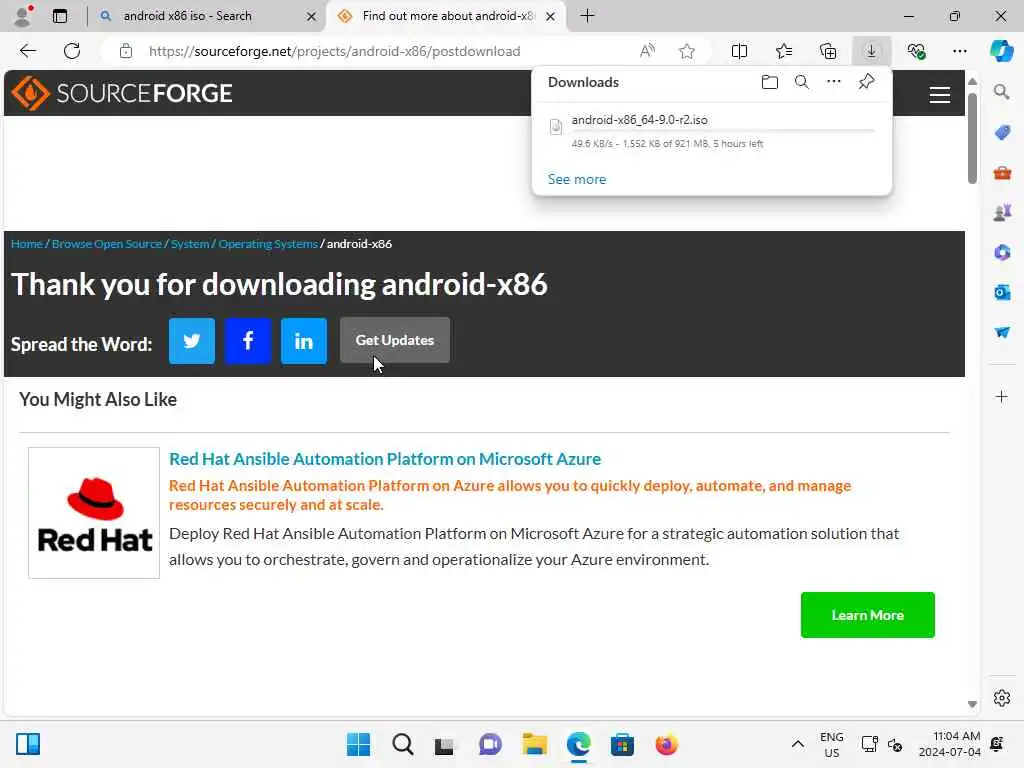Add this page to favorites
The image size is (1024, 768).
pyautogui.click(x=686, y=51)
